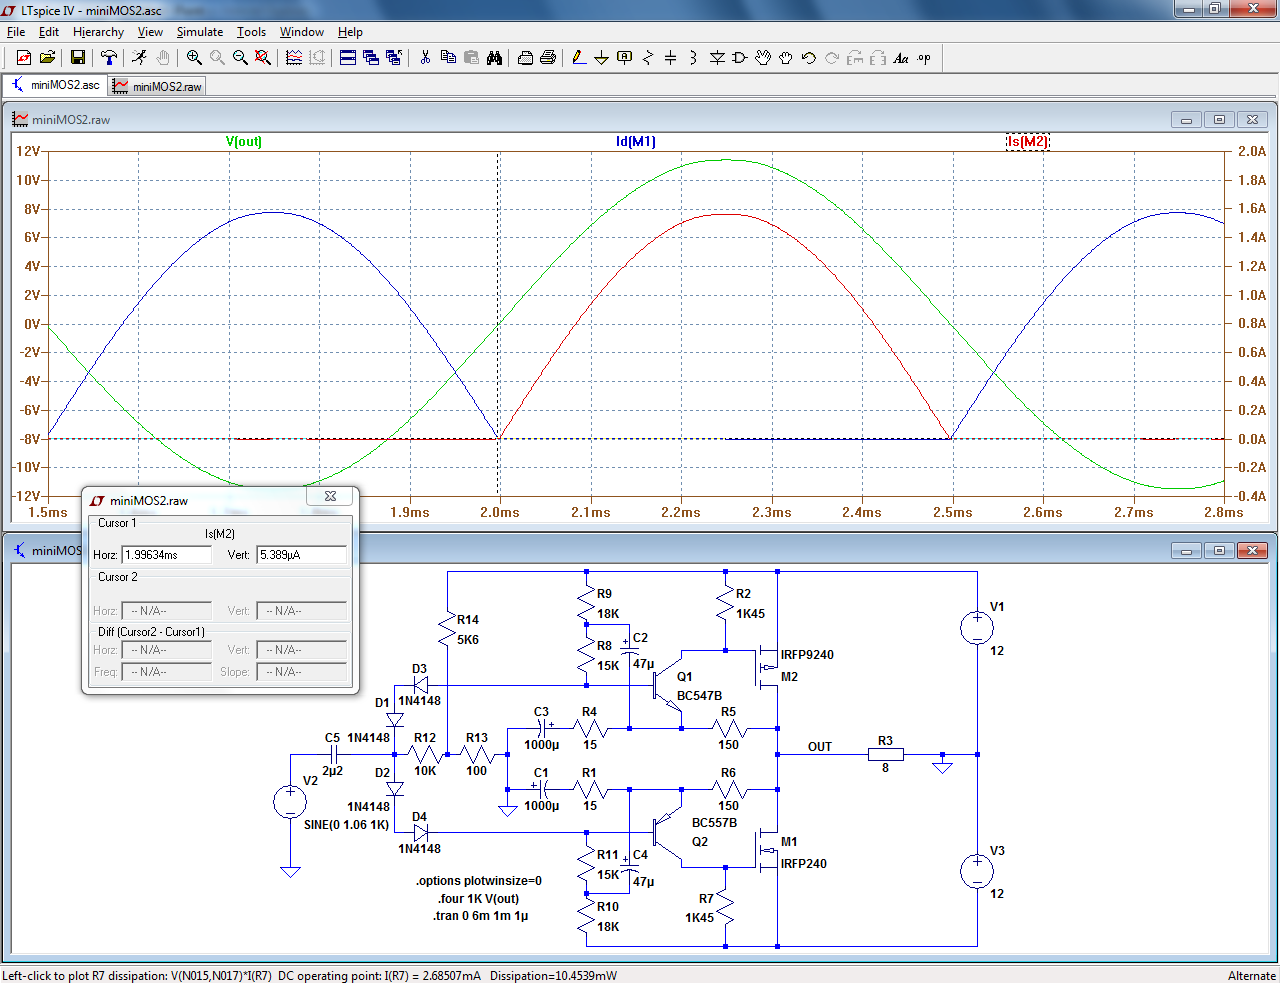The width and height of the screenshot is (1280, 984).
Task: Zoom out using the magnifier minus icon
Action: [240, 58]
